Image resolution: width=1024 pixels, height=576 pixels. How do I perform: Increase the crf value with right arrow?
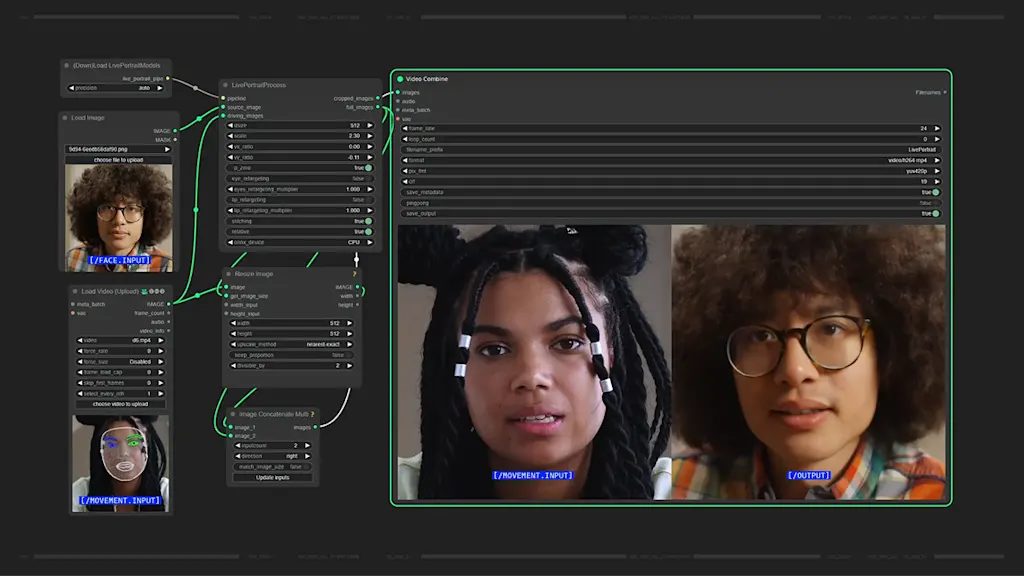click(x=936, y=182)
